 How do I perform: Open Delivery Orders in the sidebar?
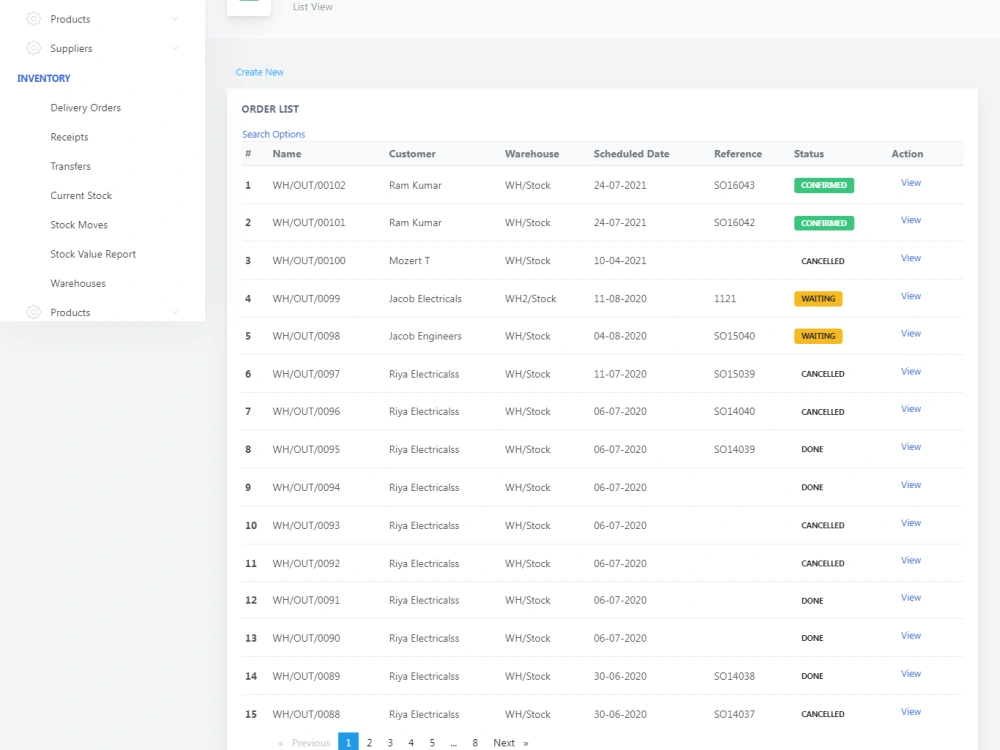coord(85,108)
